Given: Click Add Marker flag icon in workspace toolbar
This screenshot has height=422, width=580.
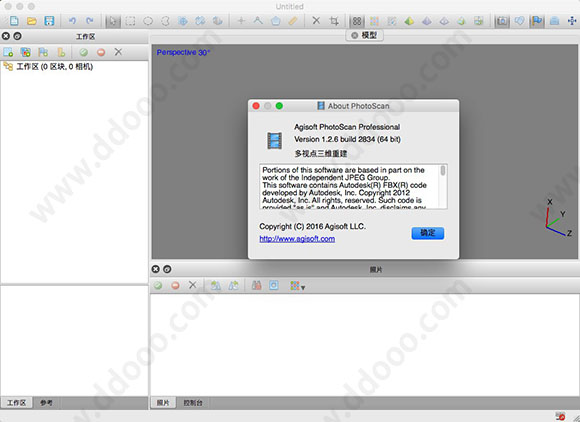Looking at the screenshot, I should [43, 52].
